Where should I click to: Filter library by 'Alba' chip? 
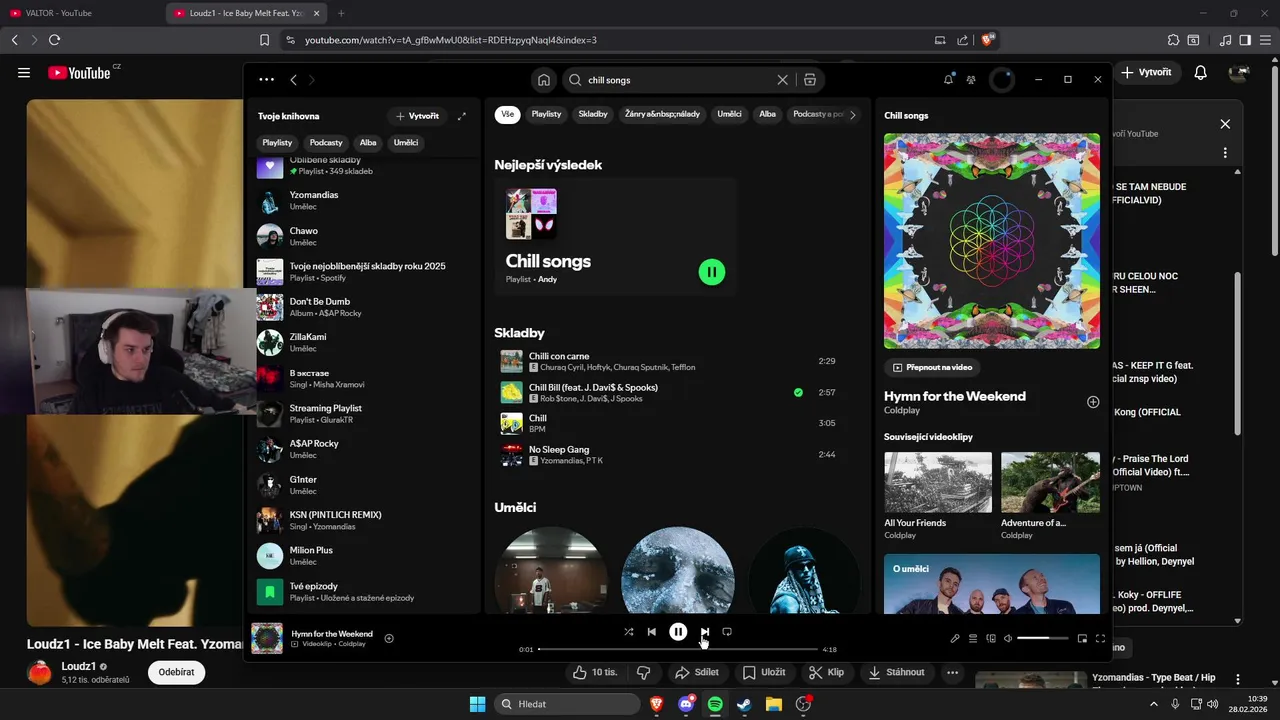[368, 143]
